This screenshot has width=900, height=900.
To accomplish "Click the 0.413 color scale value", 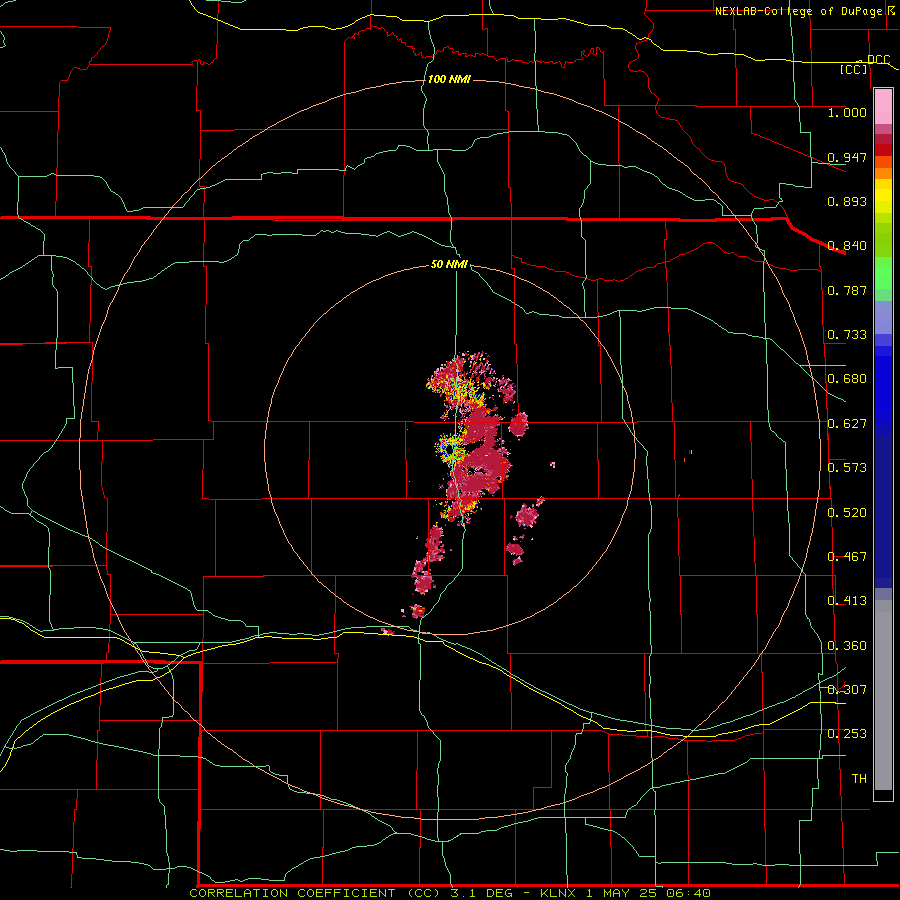I will (847, 601).
